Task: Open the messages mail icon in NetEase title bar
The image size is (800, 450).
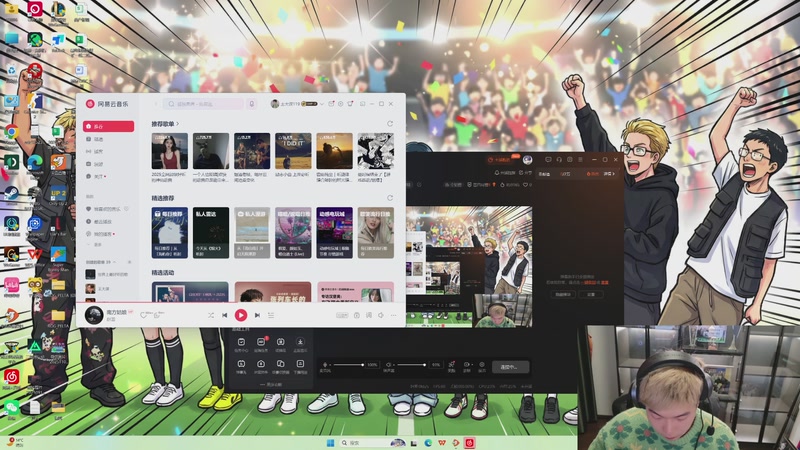Action: coord(331,104)
